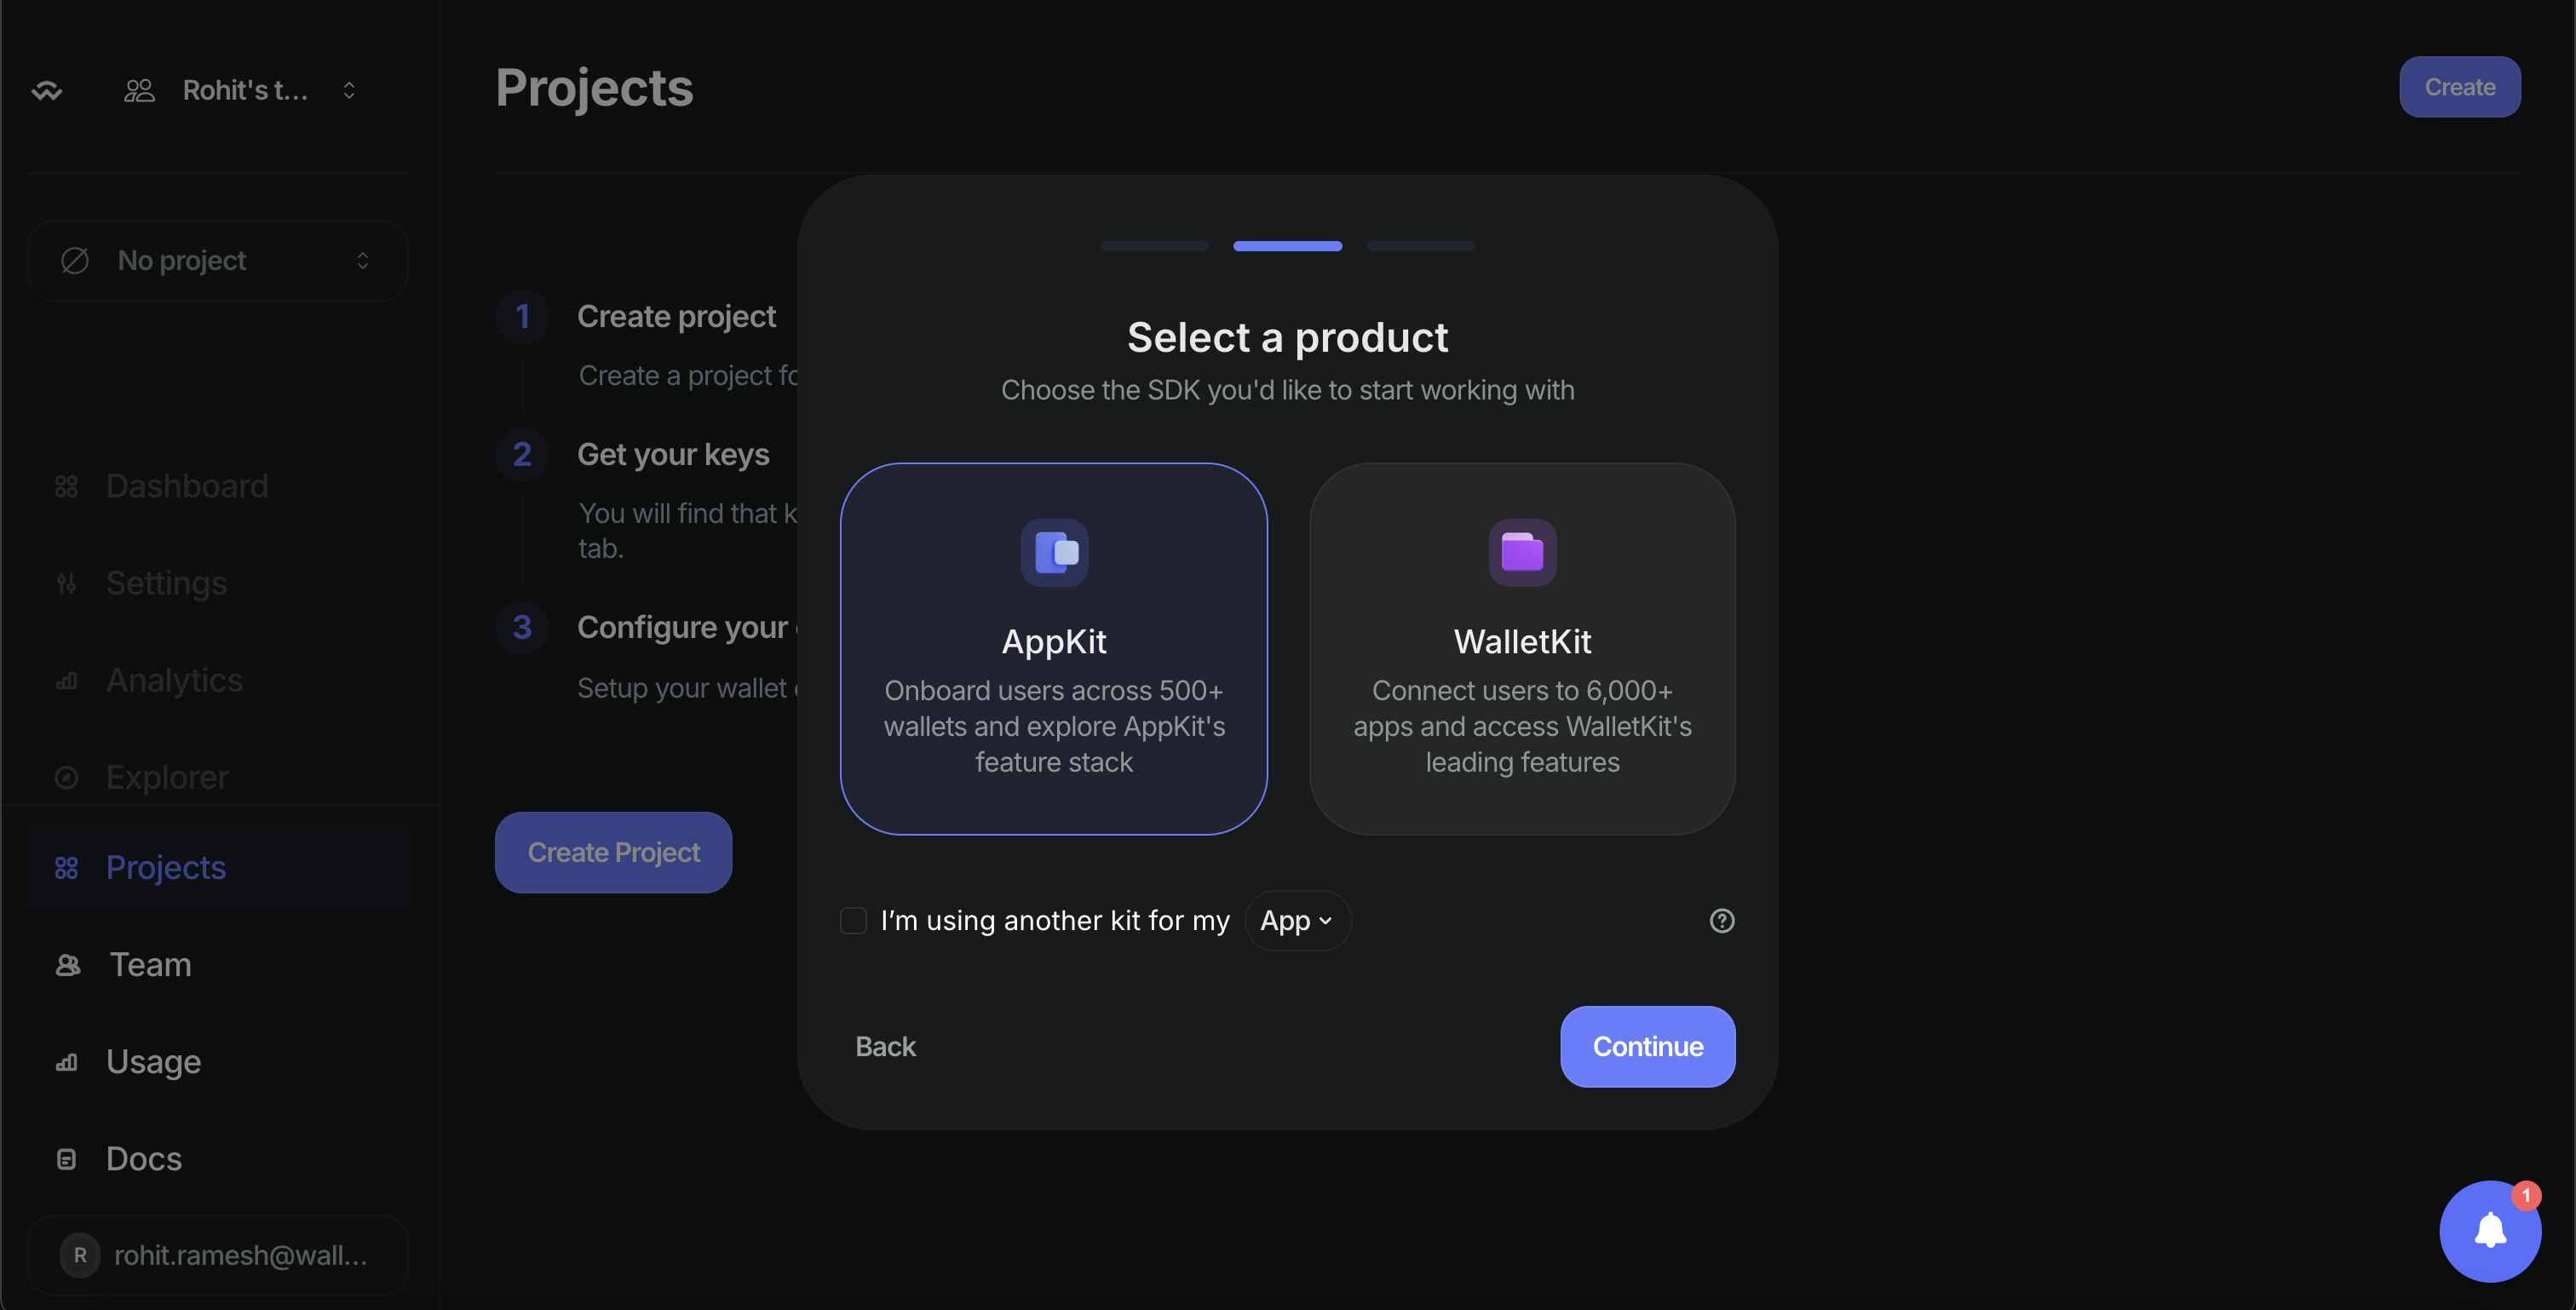The height and width of the screenshot is (1310, 2576).
Task: Click the highlighted middle progress step bar
Action: pyautogui.click(x=1287, y=246)
